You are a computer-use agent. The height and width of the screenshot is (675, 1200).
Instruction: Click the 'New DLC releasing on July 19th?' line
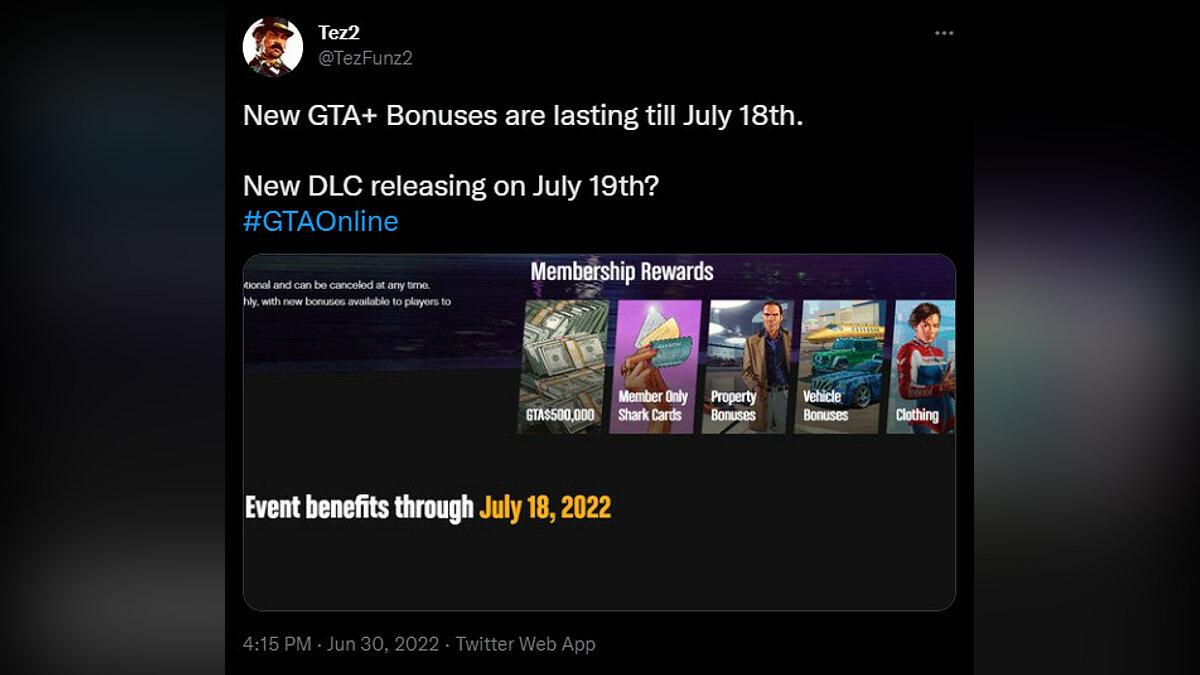pos(451,186)
